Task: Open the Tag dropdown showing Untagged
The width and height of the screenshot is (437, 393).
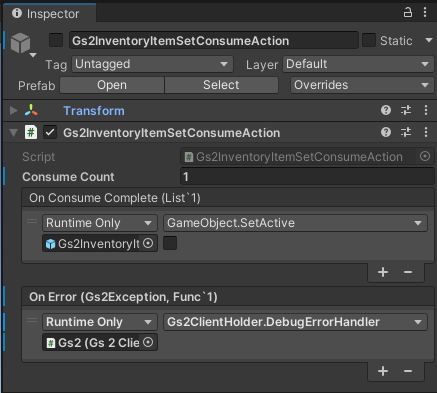Action: [x=152, y=64]
